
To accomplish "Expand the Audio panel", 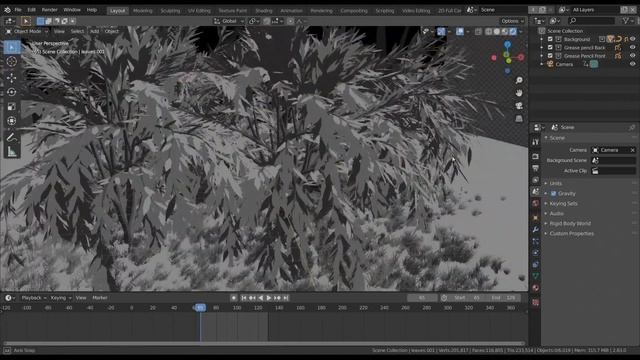I will click(x=556, y=213).
